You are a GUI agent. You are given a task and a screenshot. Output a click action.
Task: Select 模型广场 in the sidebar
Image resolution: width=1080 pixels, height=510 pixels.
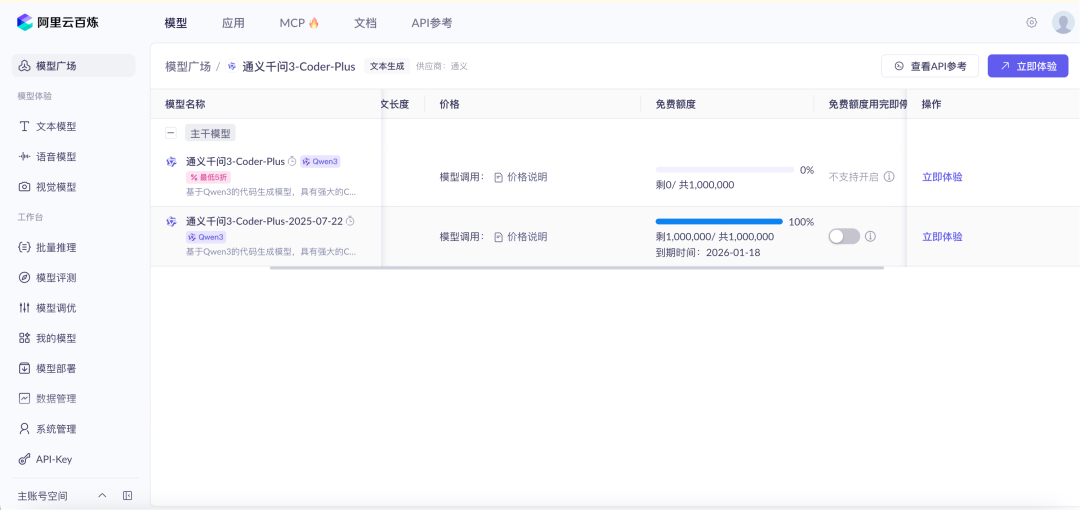point(74,66)
